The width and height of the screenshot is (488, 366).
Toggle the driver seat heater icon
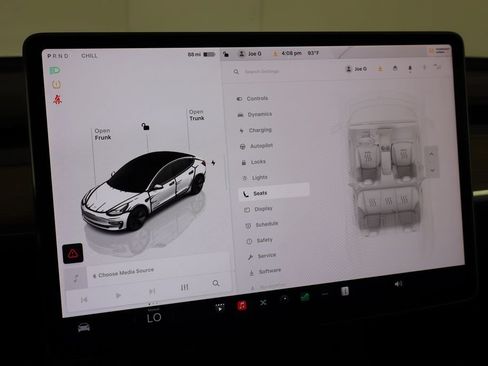[x=368, y=157]
